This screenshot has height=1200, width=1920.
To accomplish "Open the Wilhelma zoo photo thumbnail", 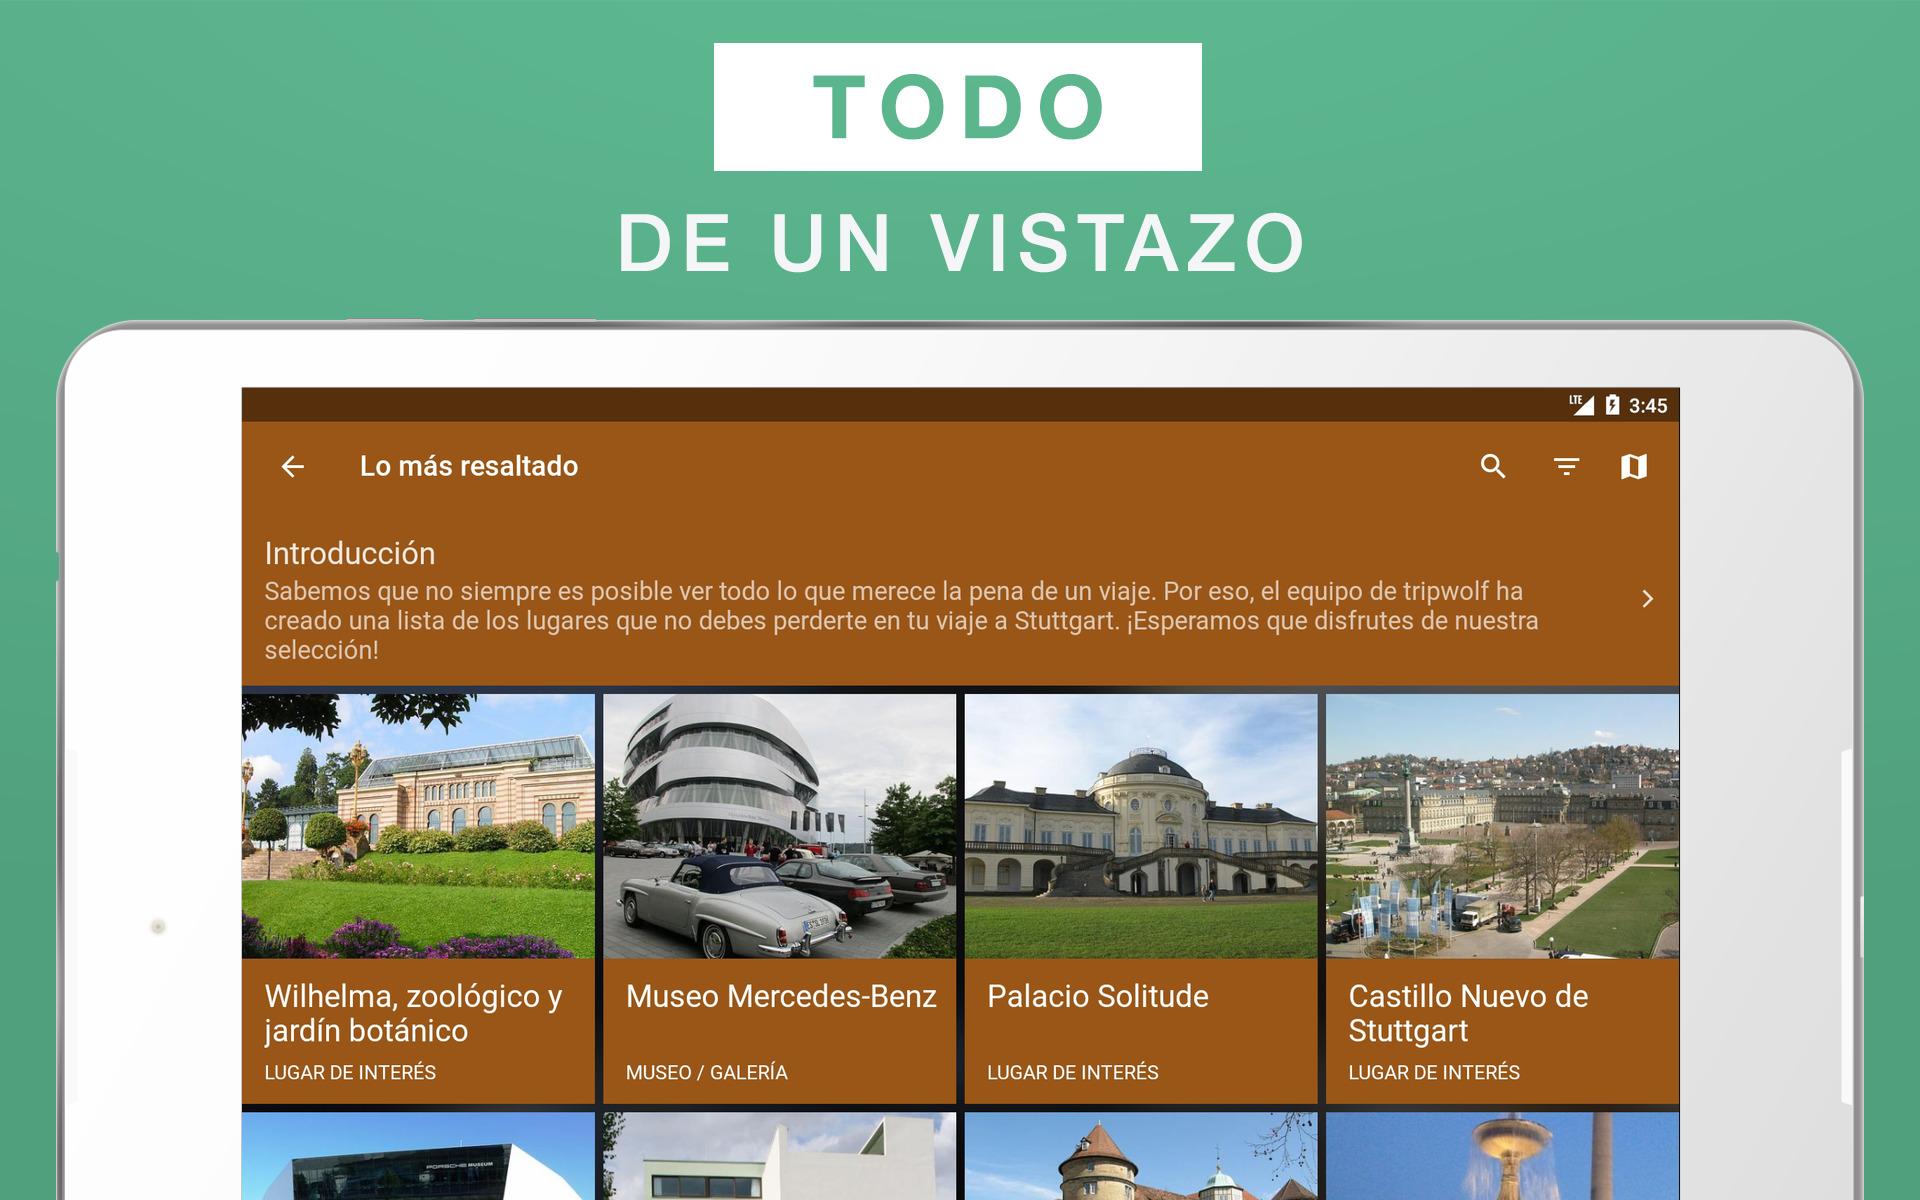I will point(418,826).
